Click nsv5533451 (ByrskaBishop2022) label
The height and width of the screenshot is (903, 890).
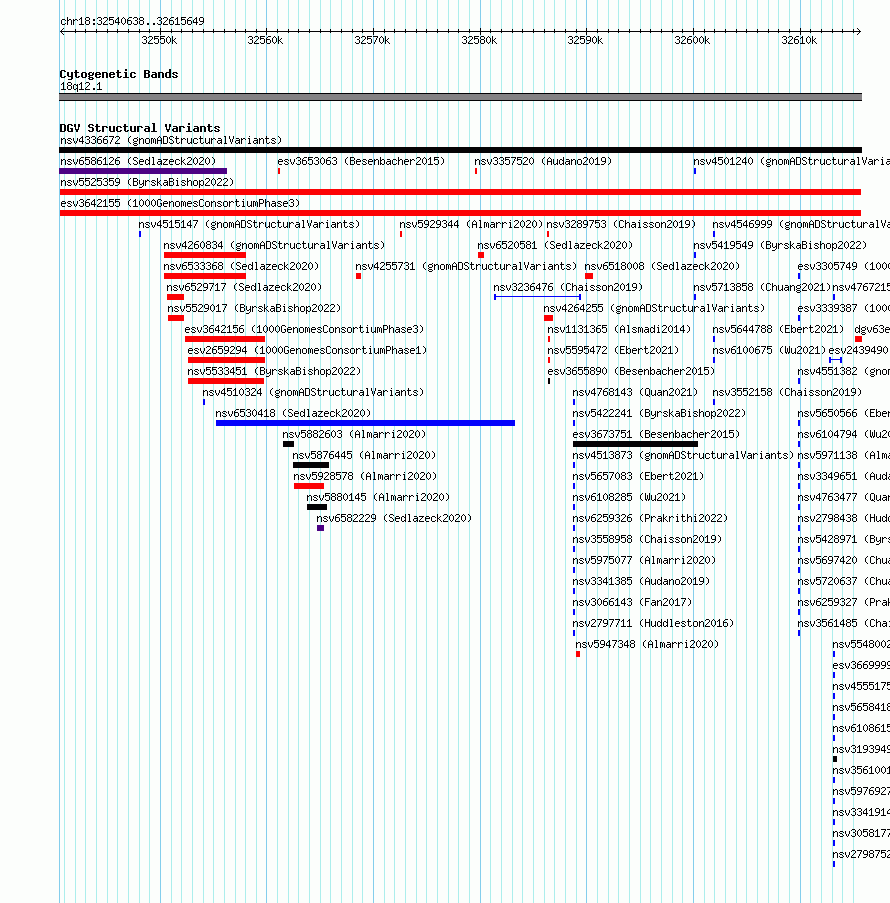tap(274, 371)
